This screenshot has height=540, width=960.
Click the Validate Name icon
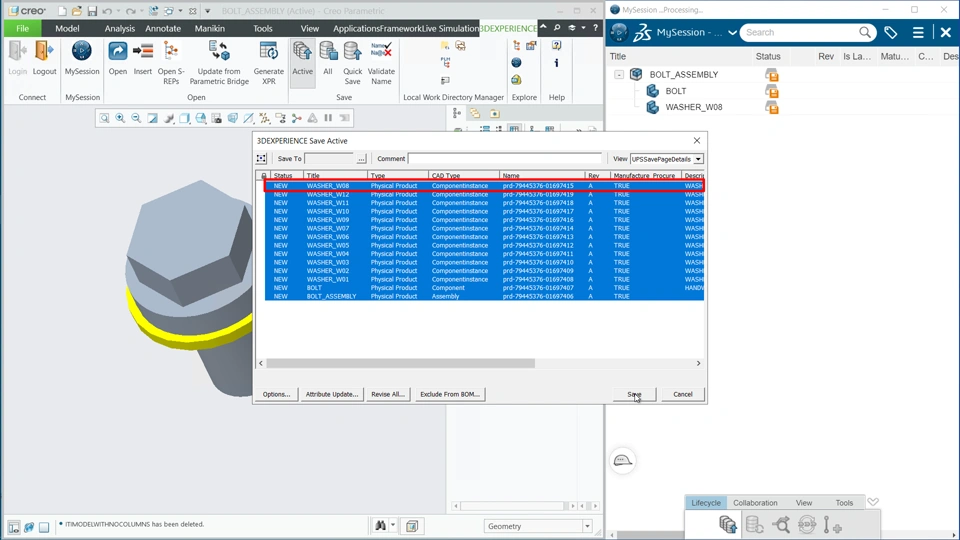[381, 50]
